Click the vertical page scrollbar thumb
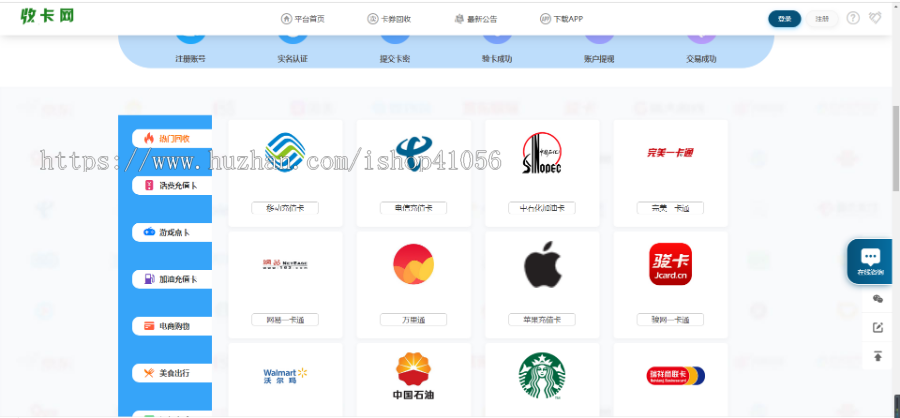Image resolution: width=900 pixels, height=418 pixels. 896,149
